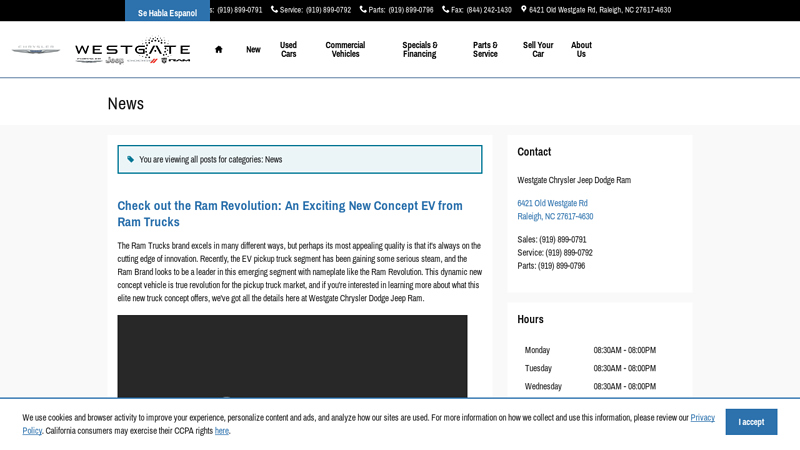Open the Used Cars menu
The image size is (800, 450).
(x=288, y=49)
